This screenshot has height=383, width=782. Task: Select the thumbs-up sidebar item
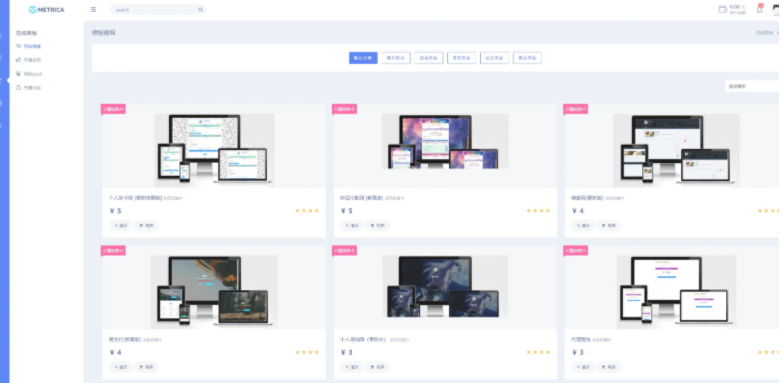click(x=28, y=60)
